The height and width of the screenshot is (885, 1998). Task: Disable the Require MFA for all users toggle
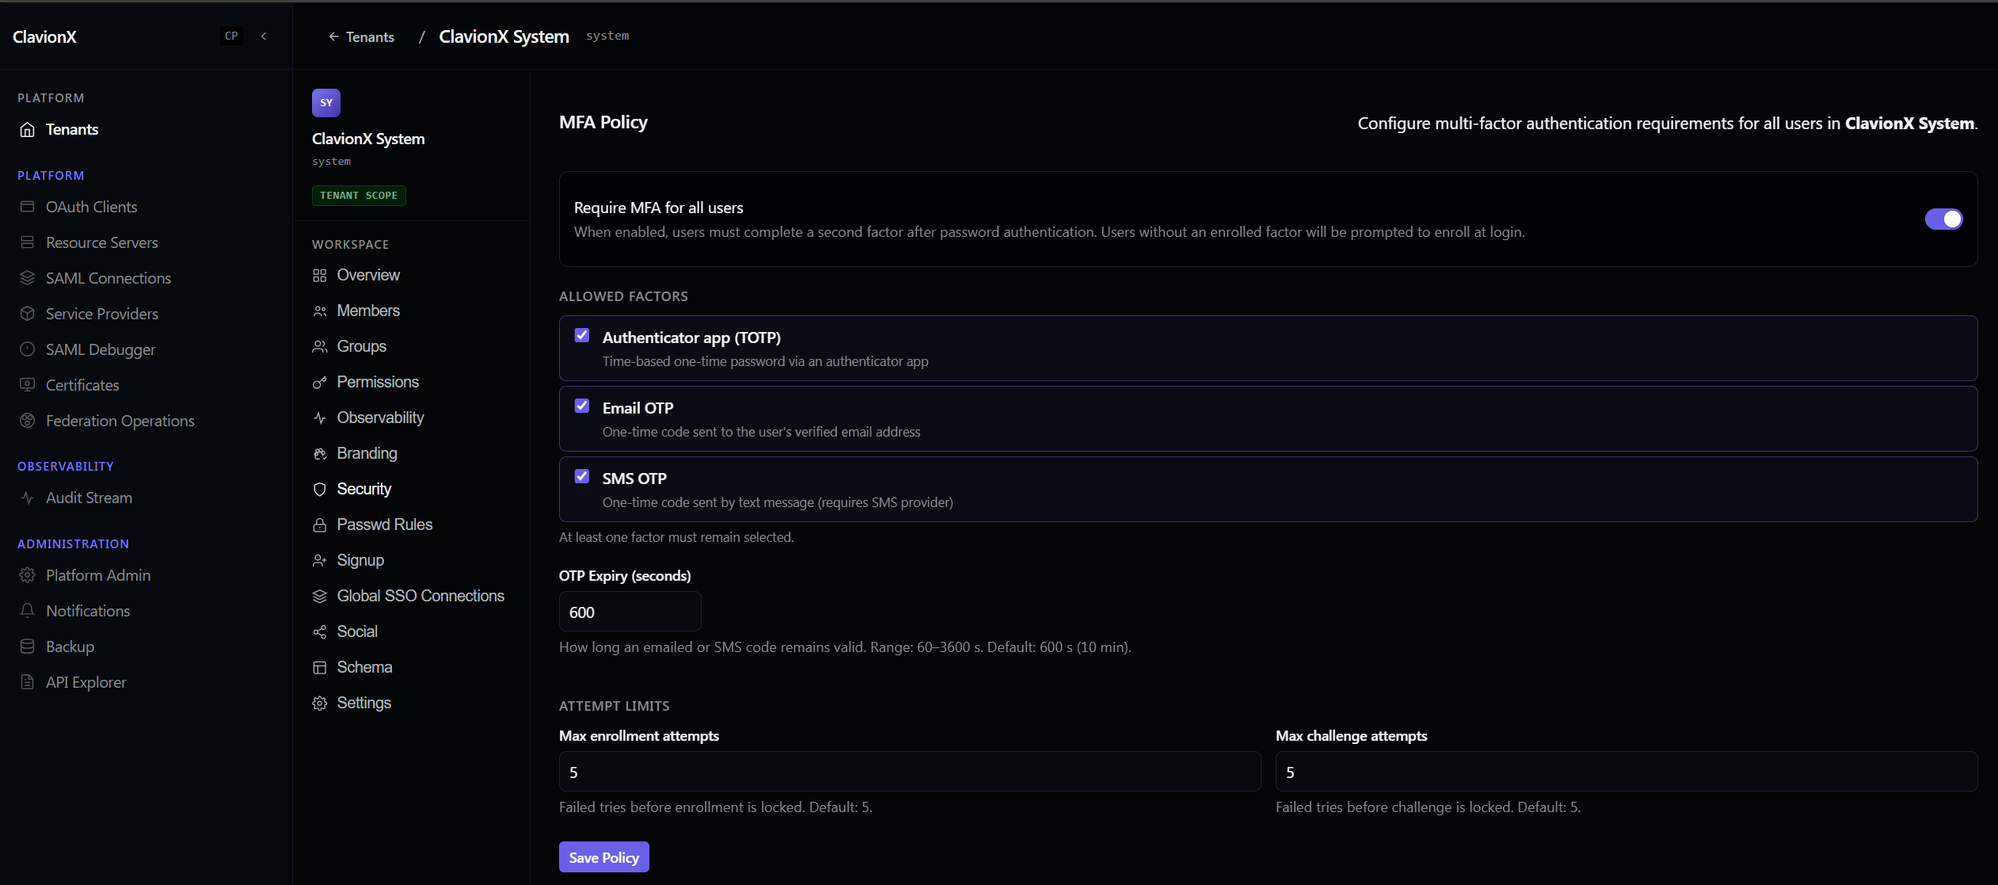(1943, 219)
